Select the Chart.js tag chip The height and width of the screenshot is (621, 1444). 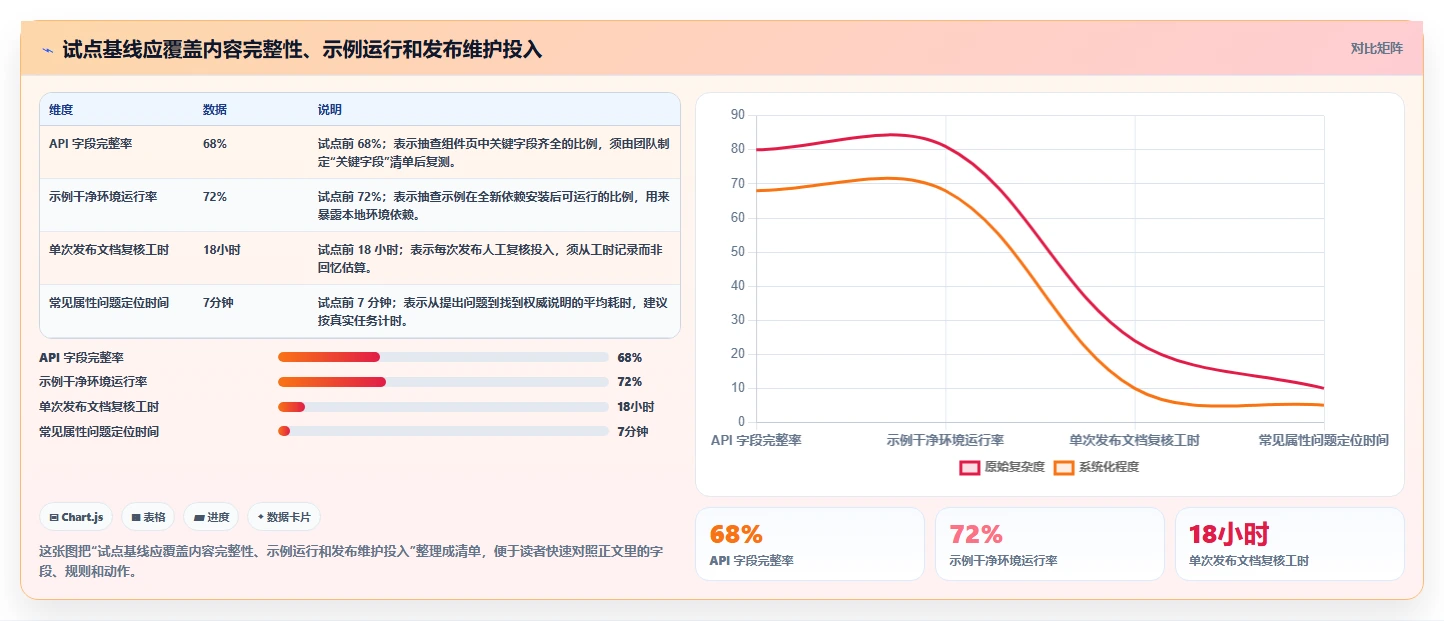(77, 517)
